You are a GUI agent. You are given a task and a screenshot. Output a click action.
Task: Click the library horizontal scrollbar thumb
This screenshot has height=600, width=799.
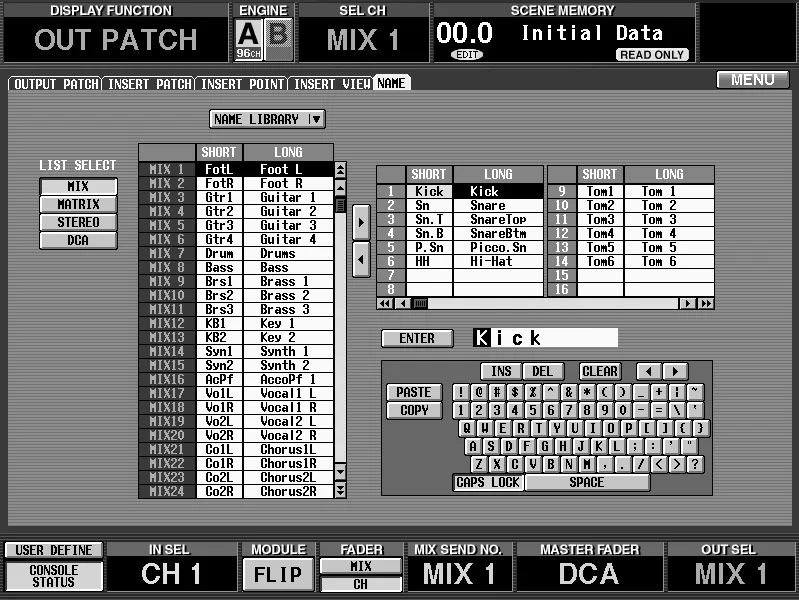point(420,303)
